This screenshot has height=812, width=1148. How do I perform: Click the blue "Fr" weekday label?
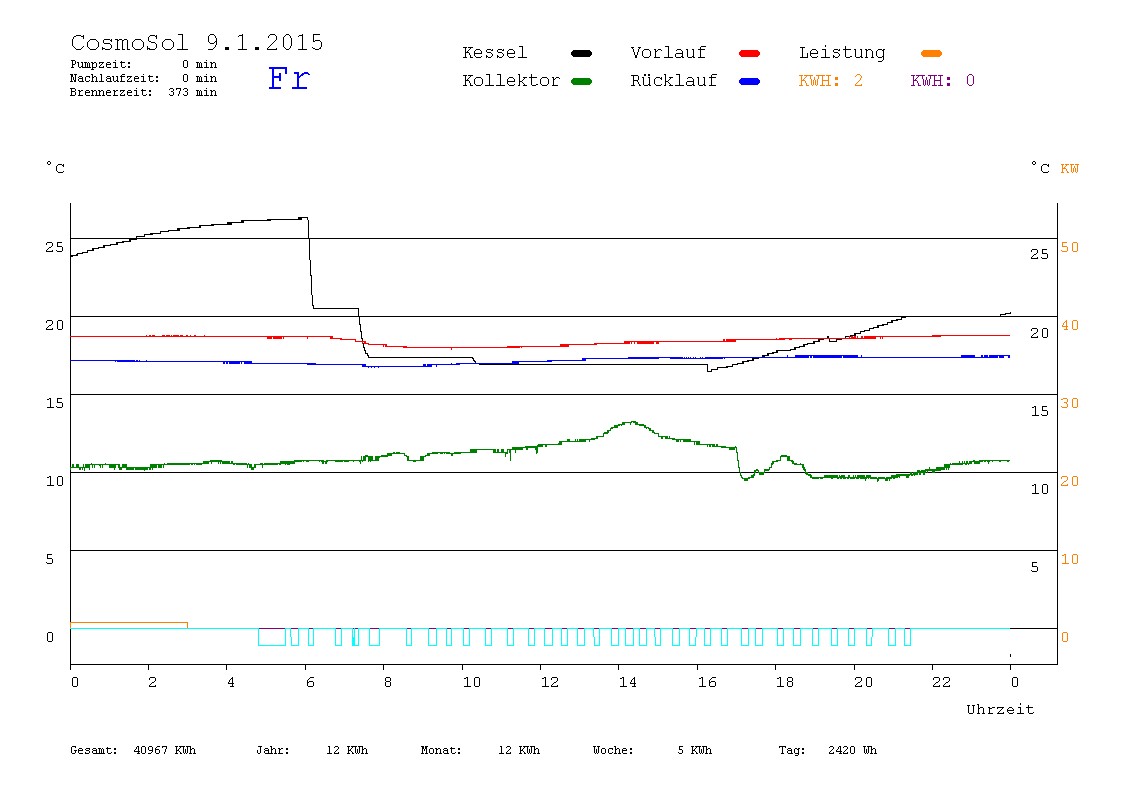[289, 78]
